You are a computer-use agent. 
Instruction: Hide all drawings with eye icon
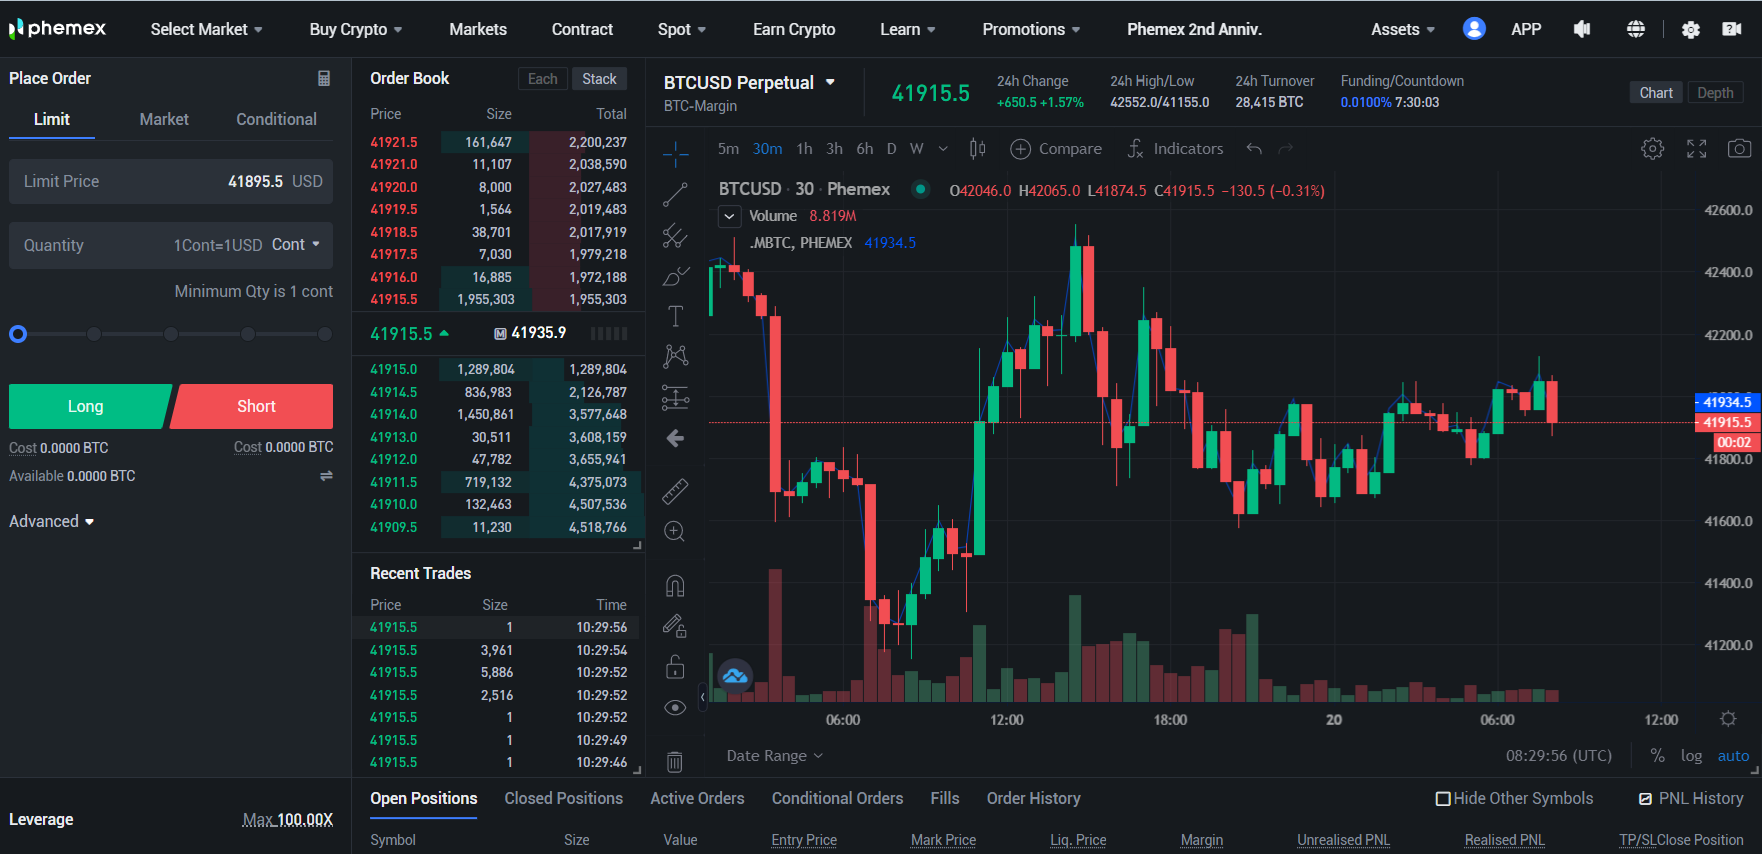(x=675, y=707)
